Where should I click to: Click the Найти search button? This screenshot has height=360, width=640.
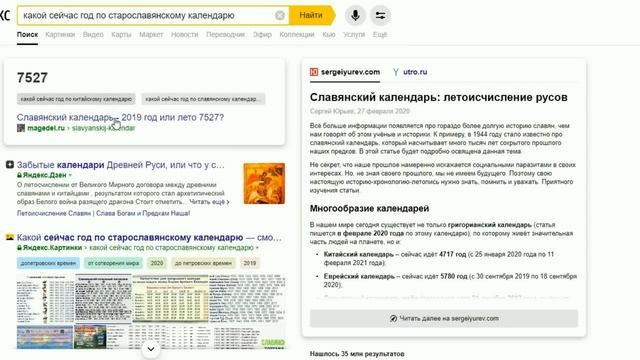tap(311, 15)
